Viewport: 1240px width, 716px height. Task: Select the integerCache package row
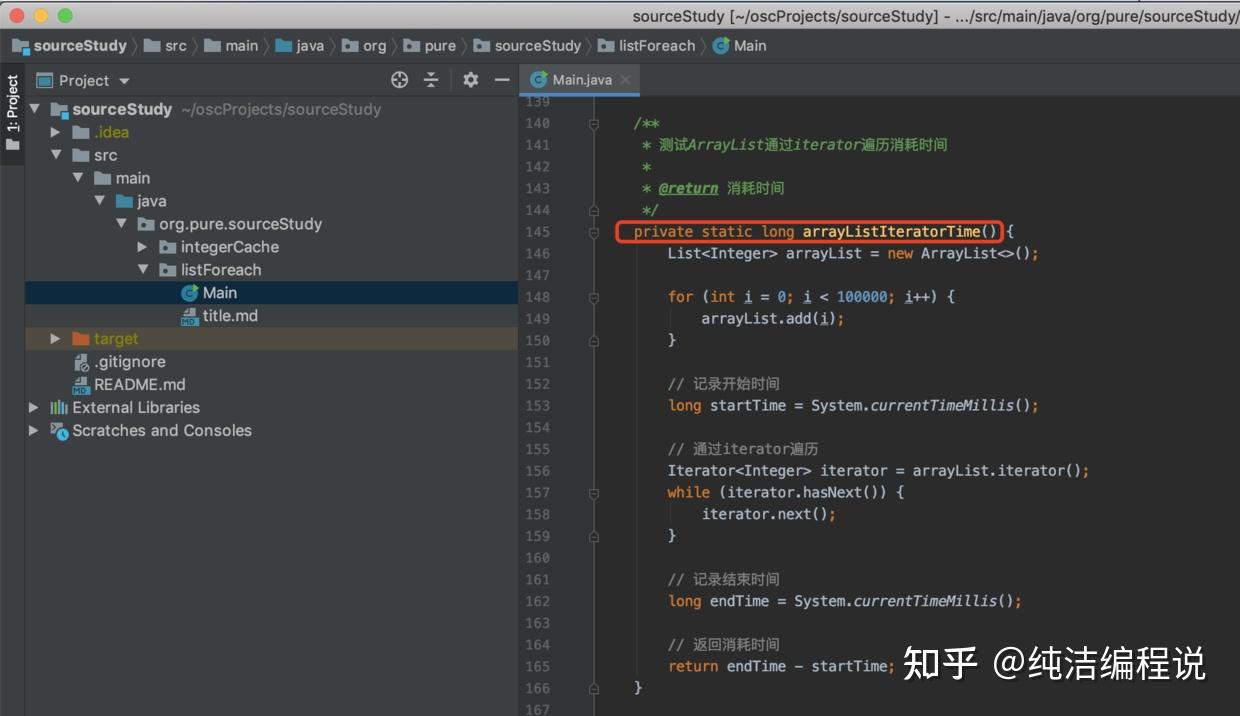[x=271, y=247]
